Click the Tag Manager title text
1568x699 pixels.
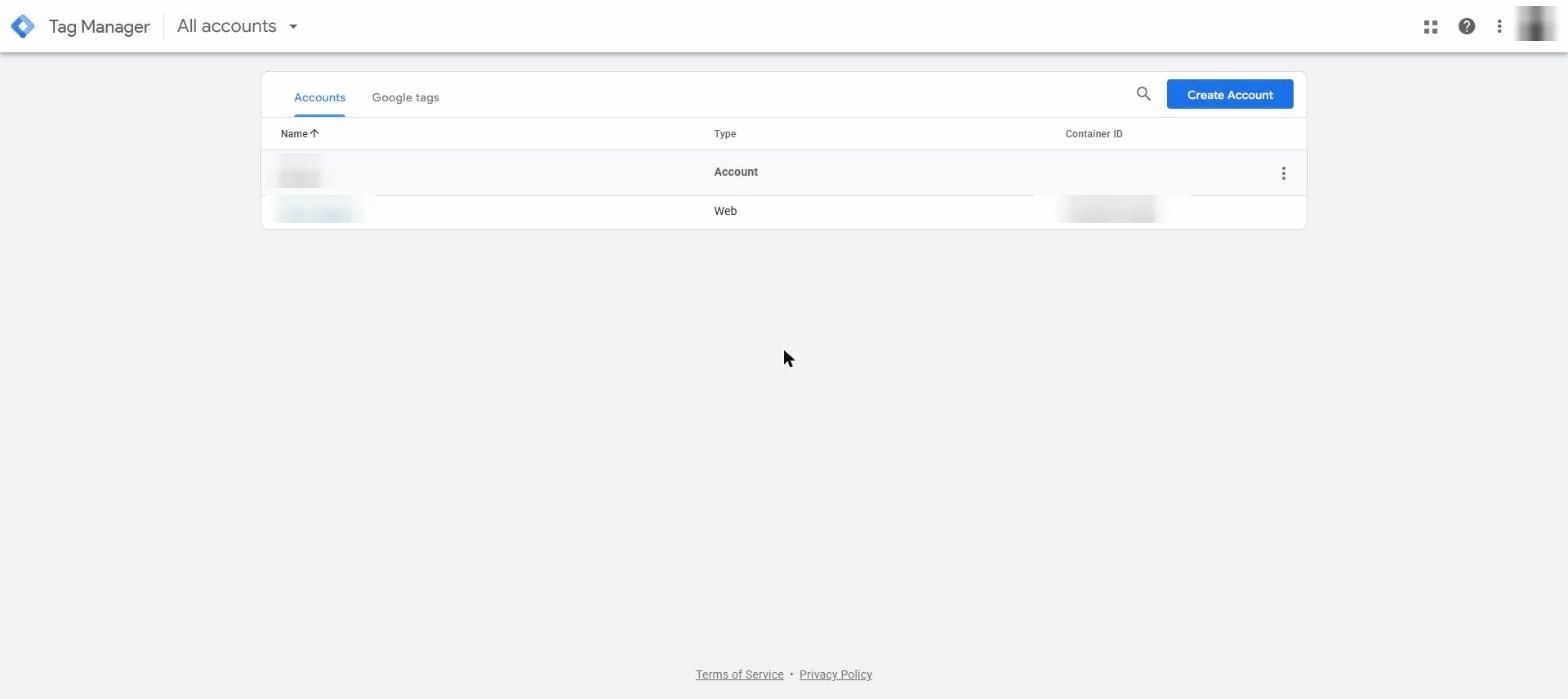point(99,27)
